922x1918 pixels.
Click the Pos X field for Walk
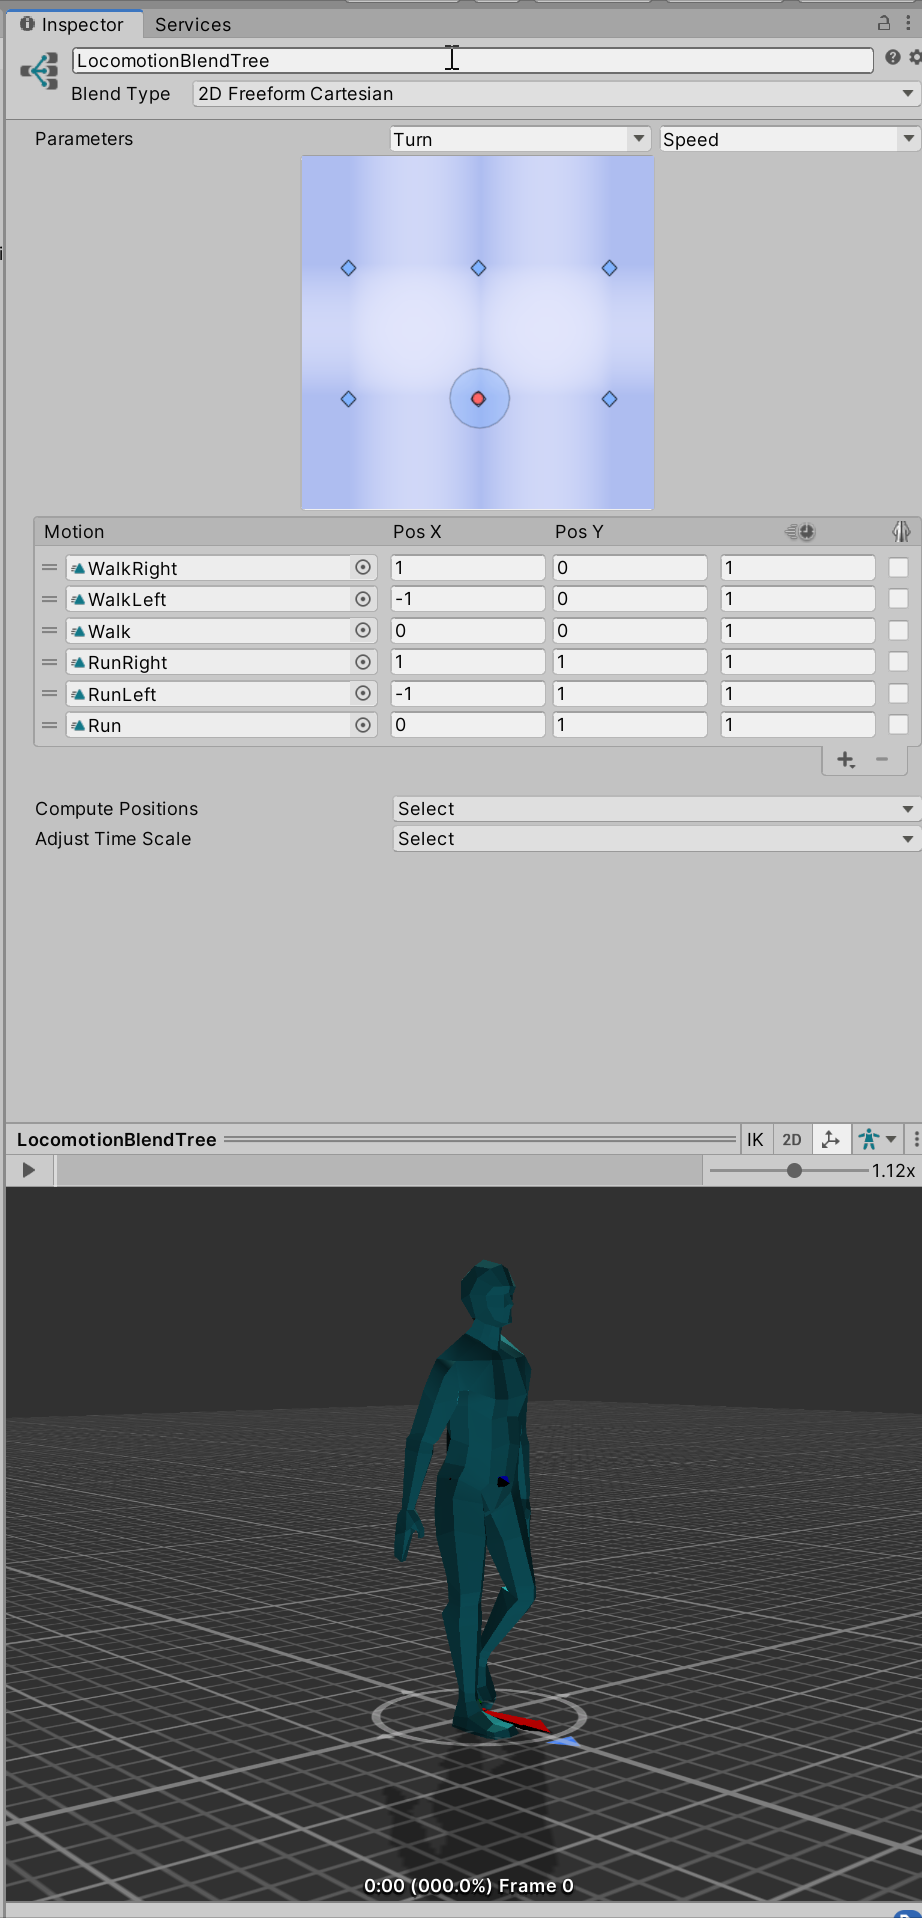click(x=467, y=631)
